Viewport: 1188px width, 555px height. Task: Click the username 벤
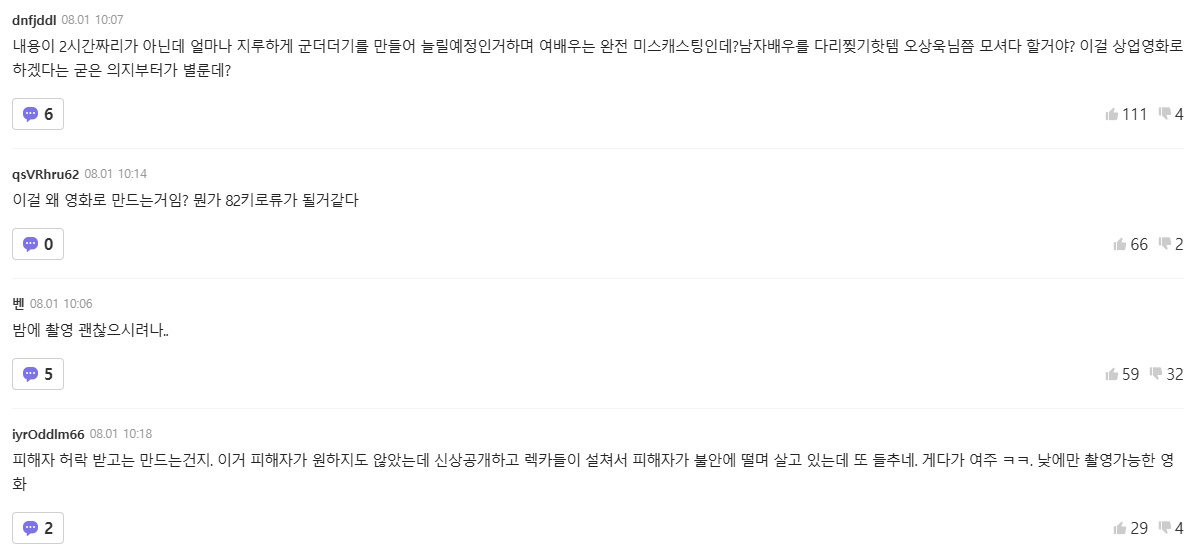(19, 304)
